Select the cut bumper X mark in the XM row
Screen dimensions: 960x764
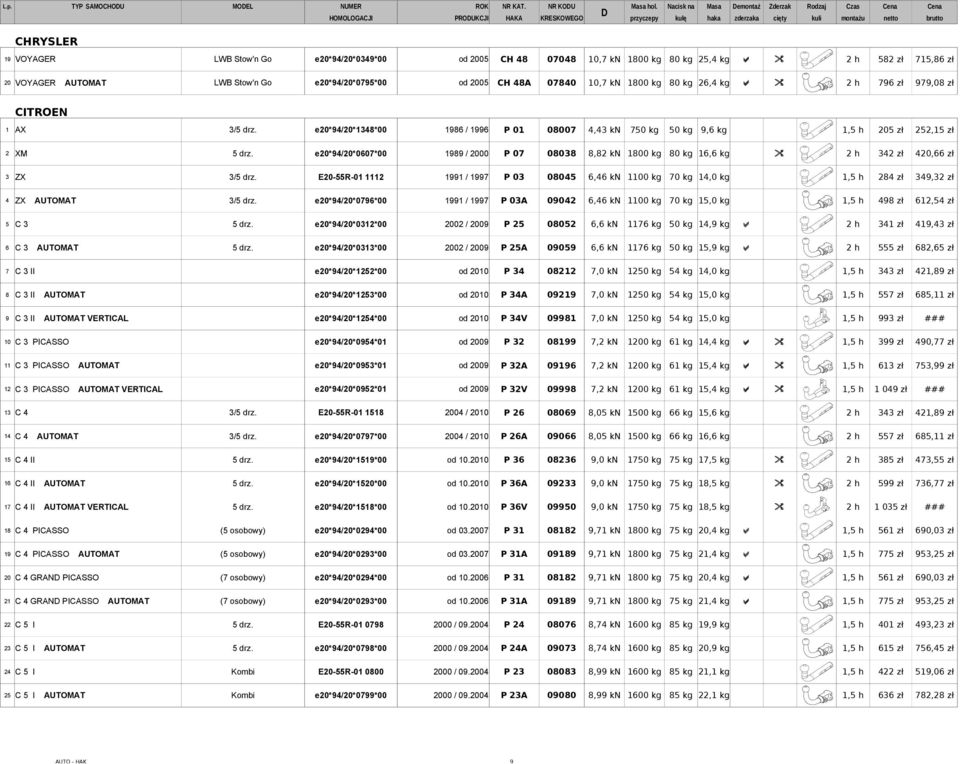pyautogui.click(x=779, y=154)
